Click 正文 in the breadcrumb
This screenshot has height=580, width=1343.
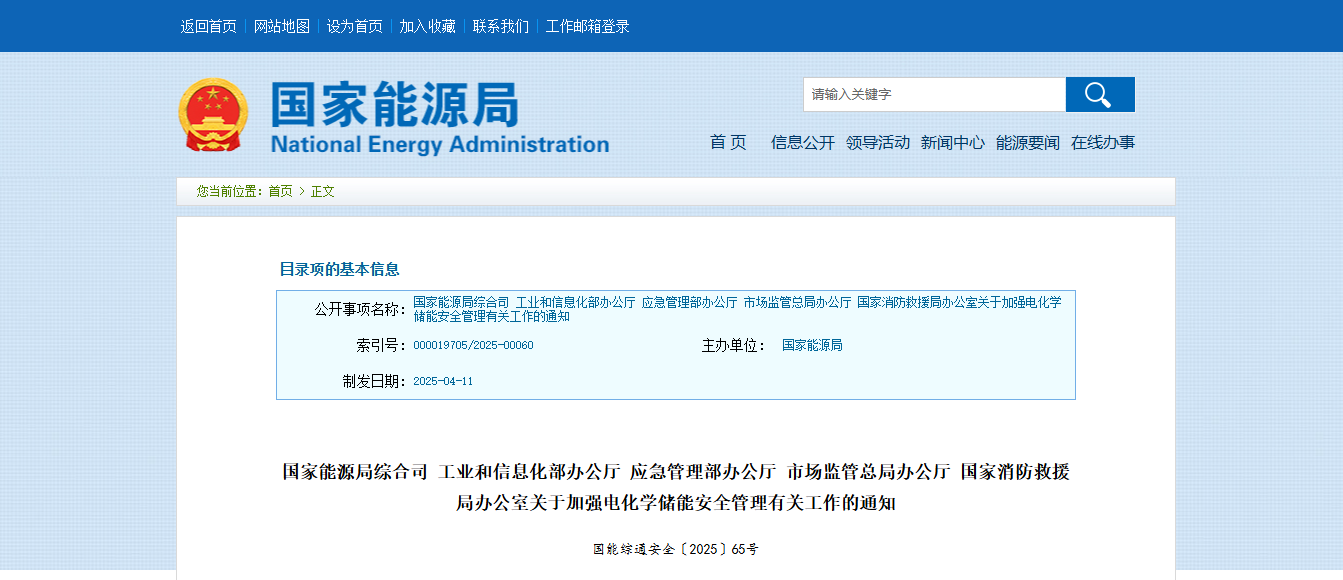pos(322,191)
